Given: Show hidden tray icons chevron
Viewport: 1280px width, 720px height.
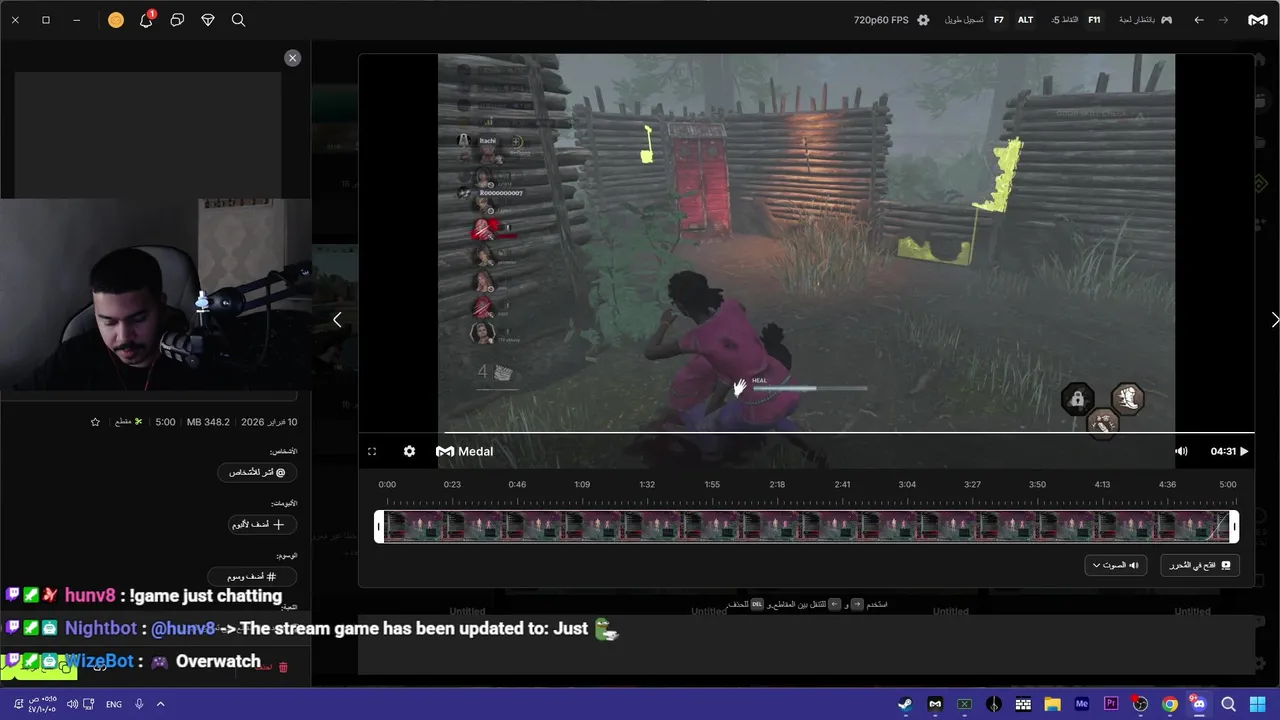Looking at the screenshot, I should click(160, 704).
